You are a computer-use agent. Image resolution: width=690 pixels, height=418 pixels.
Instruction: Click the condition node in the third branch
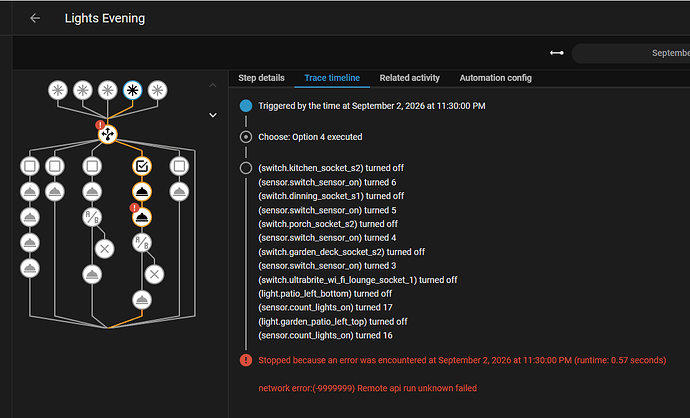tap(92, 166)
